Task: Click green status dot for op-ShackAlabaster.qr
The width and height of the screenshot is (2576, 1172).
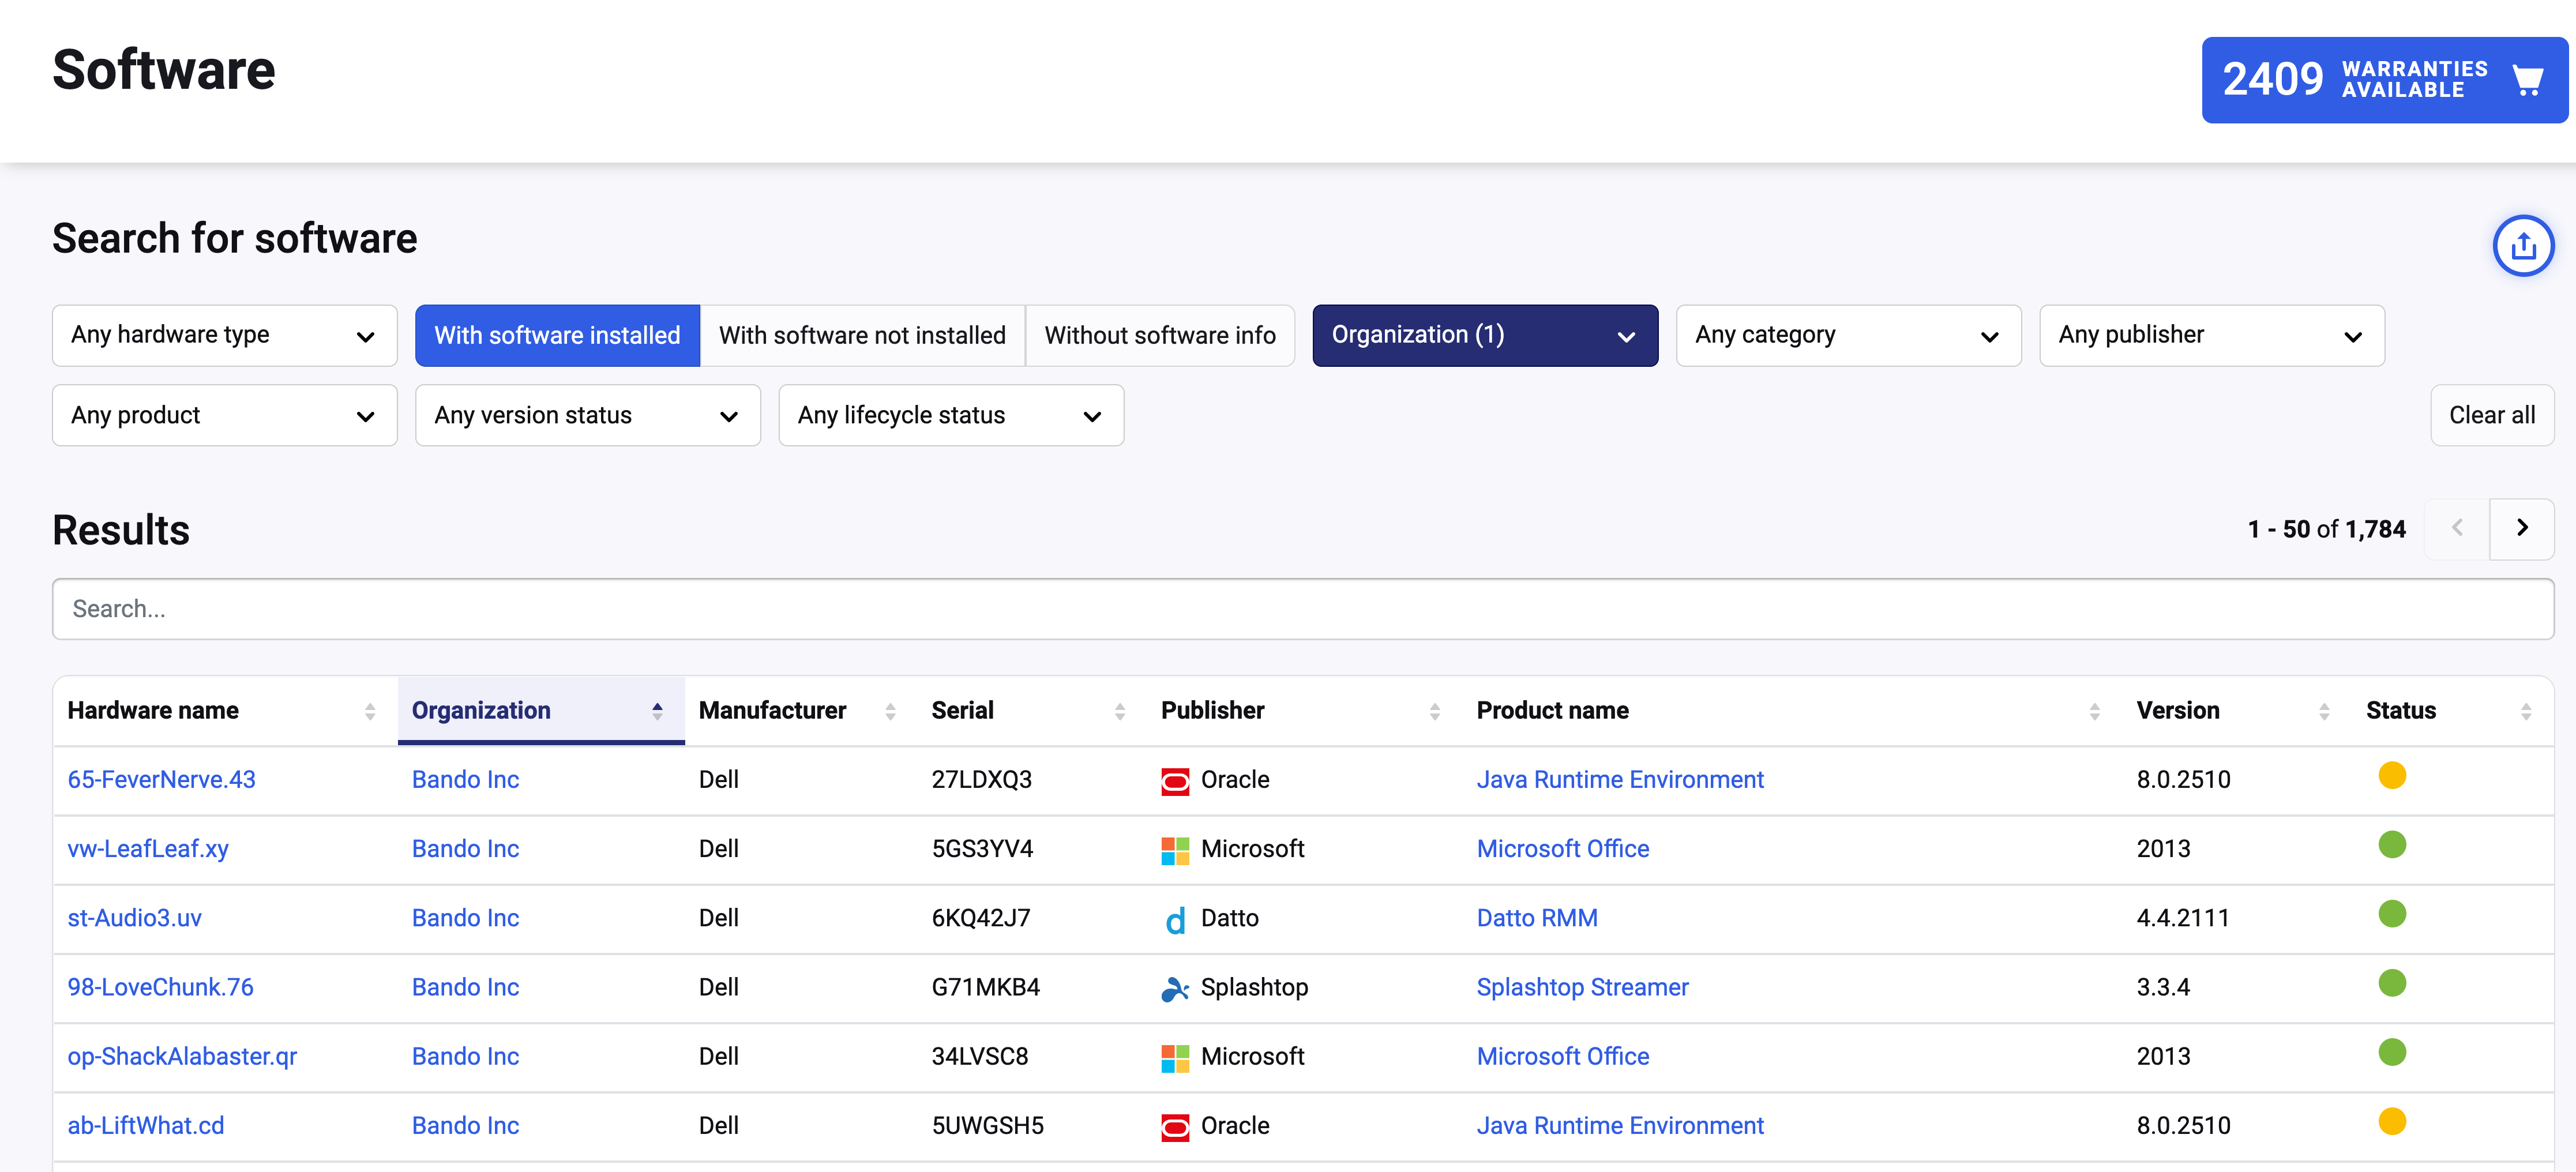Action: (2391, 1051)
